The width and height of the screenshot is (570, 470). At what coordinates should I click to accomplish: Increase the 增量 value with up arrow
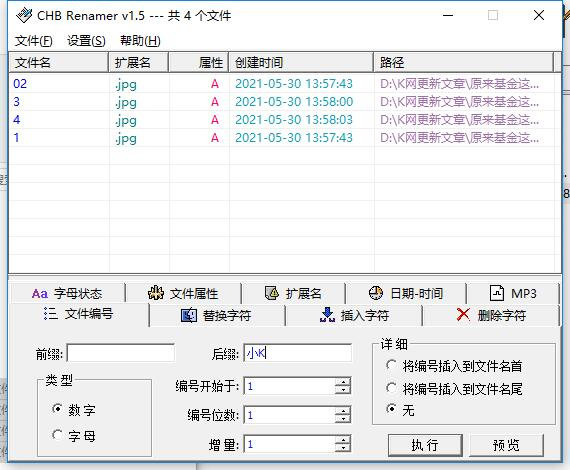[x=342, y=439]
